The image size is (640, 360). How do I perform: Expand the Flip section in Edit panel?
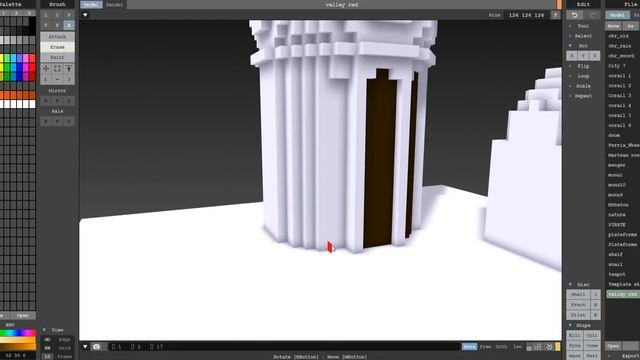point(583,66)
